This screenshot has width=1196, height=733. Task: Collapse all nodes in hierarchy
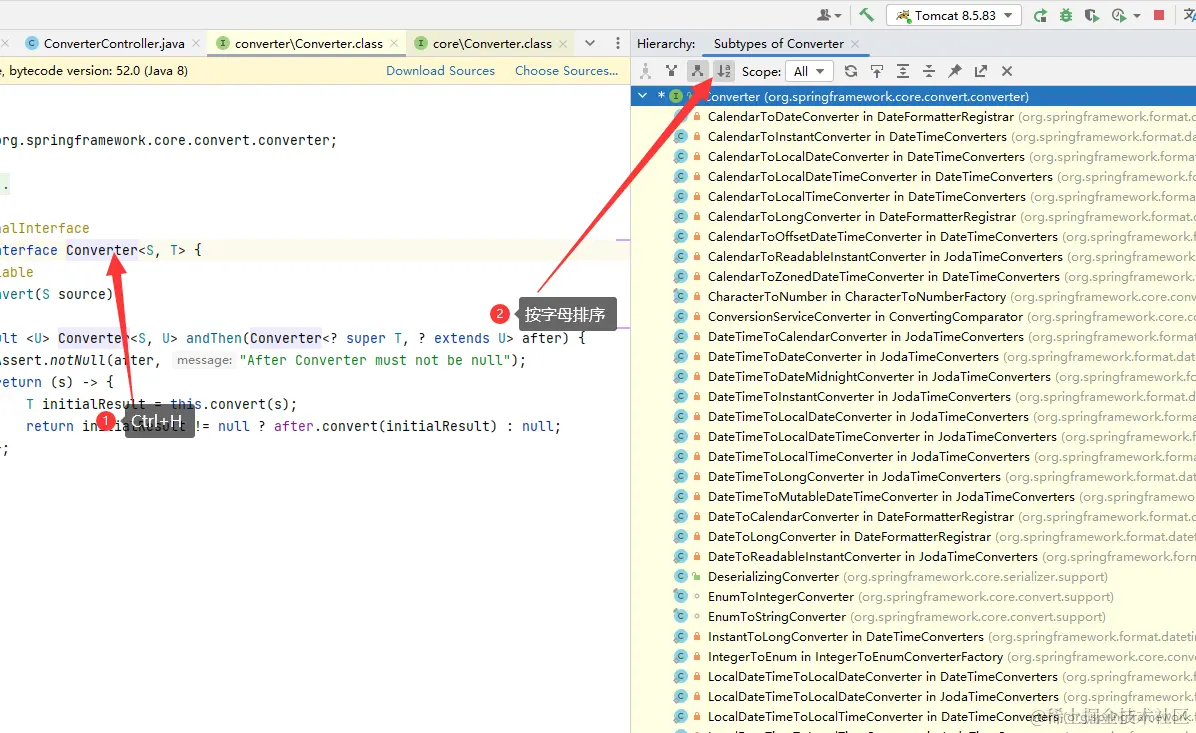click(929, 71)
